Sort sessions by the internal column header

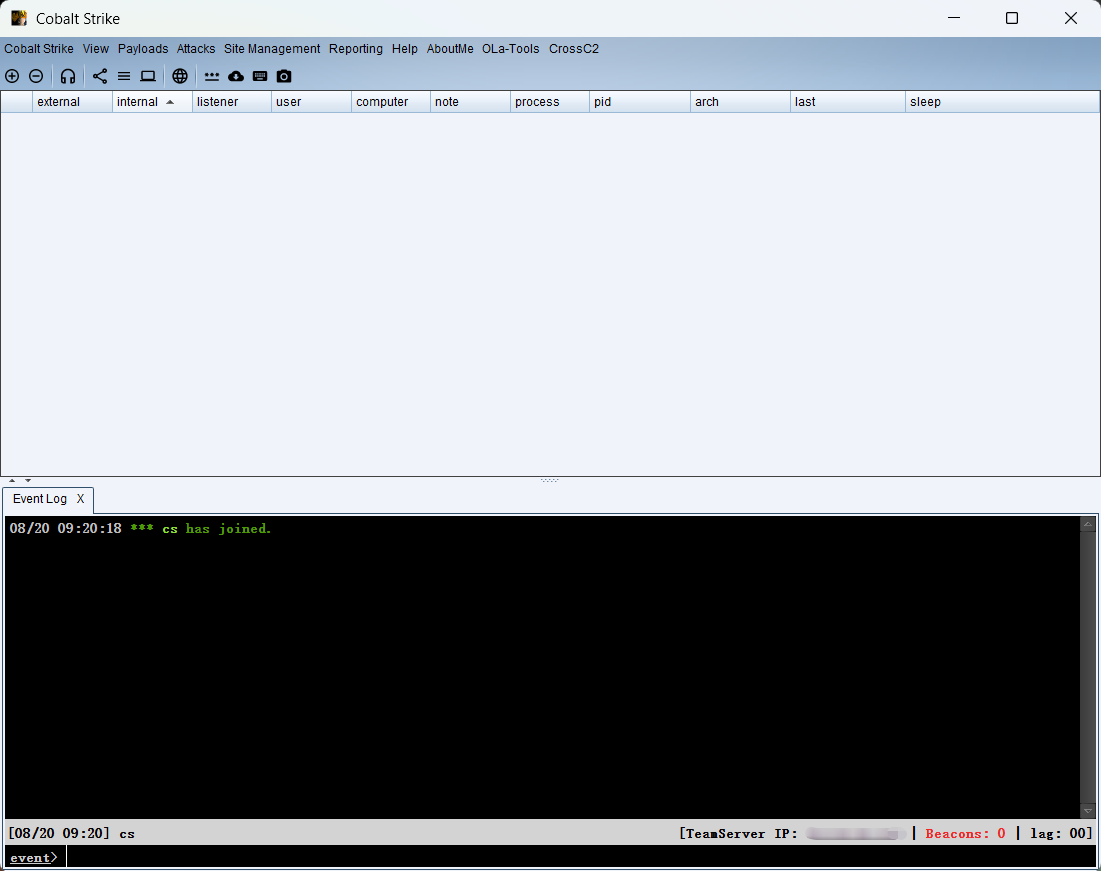152,102
